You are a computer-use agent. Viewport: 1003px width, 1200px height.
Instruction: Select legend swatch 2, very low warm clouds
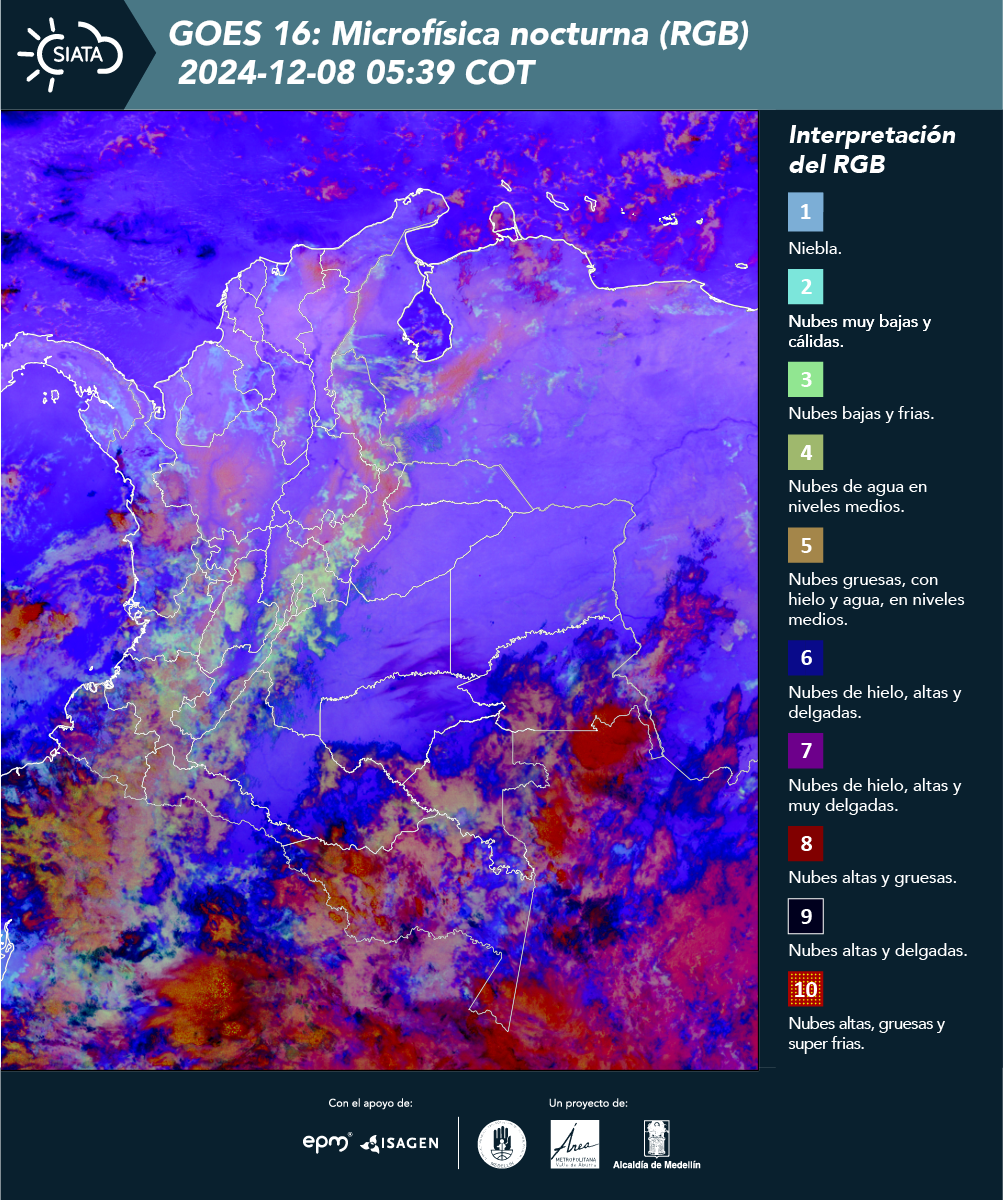pos(805,287)
